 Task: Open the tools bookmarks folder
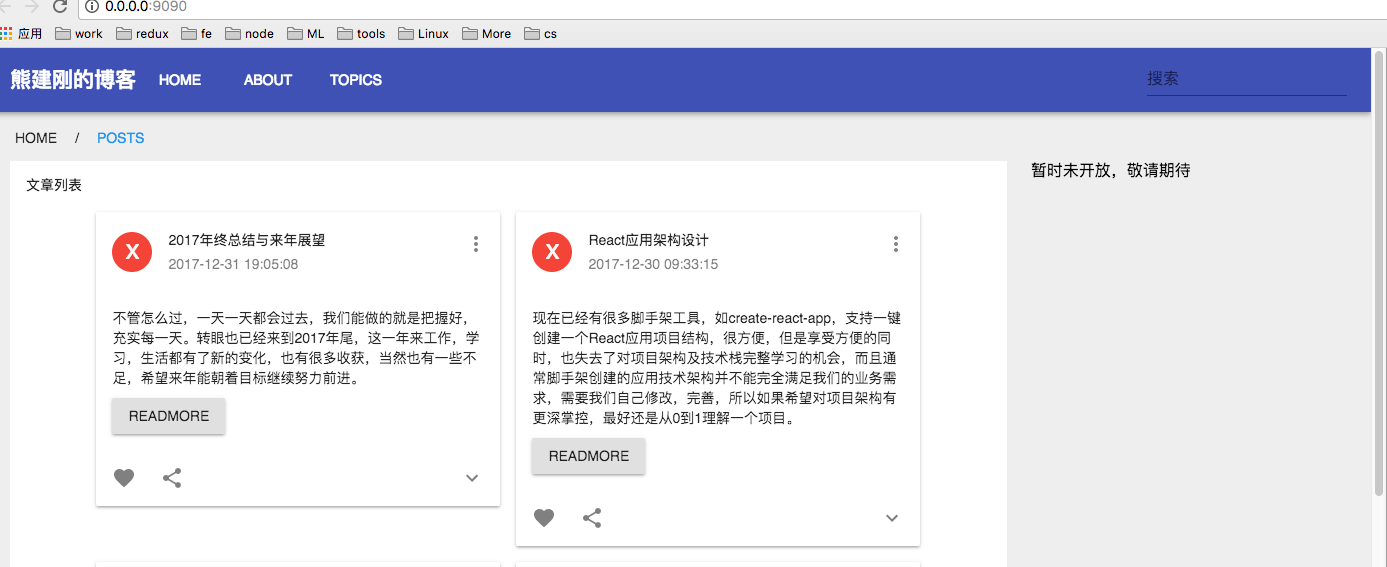click(361, 33)
